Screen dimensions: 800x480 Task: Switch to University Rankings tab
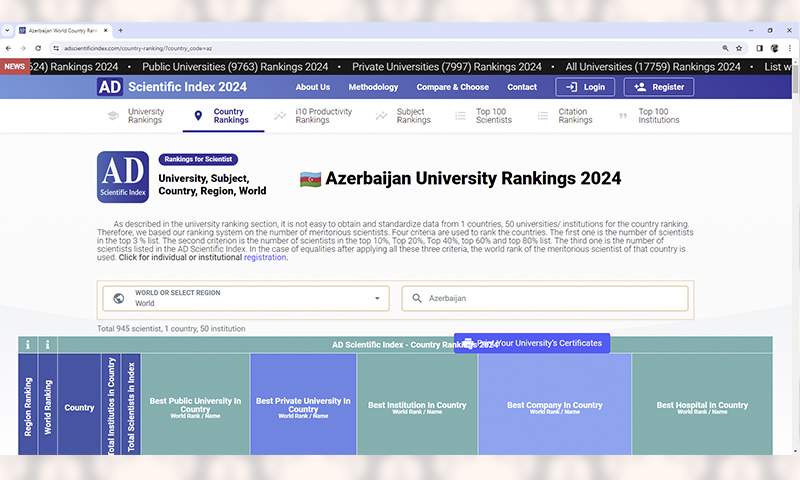(136, 115)
